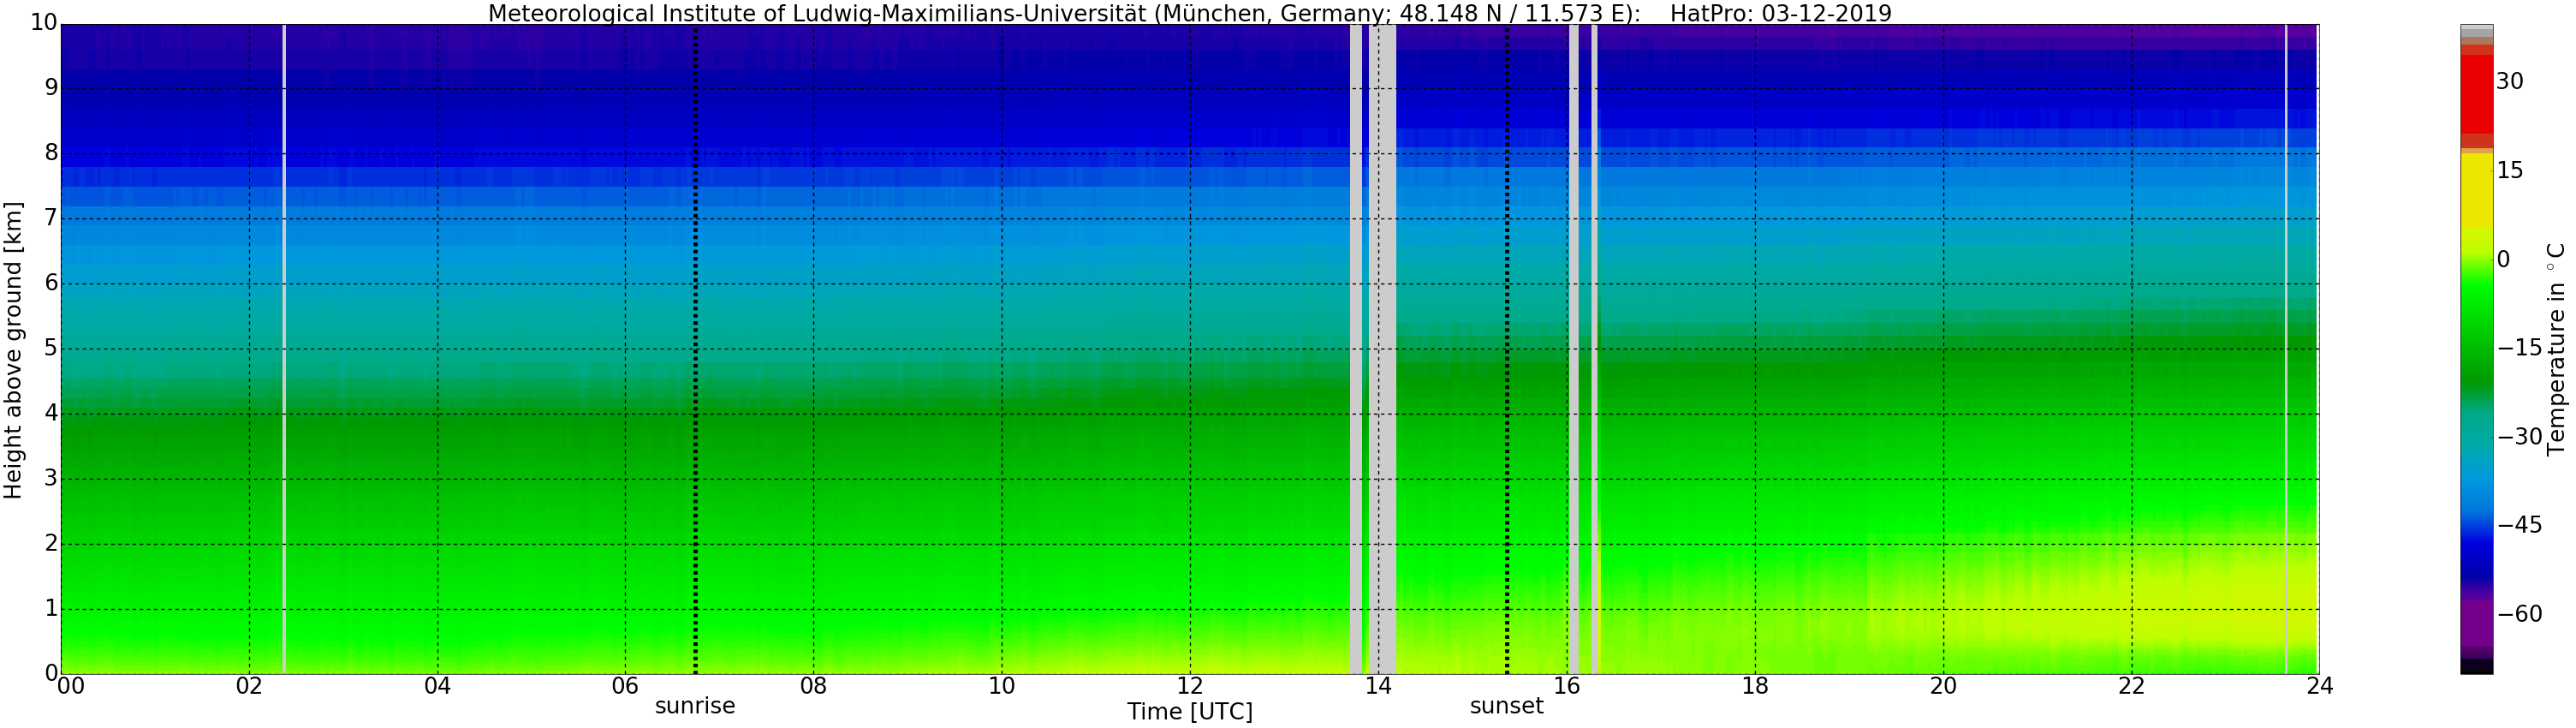The height and width of the screenshot is (728, 2576).
Task: Click the "15" colorbar temperature label
Action: pyautogui.click(x=2510, y=170)
